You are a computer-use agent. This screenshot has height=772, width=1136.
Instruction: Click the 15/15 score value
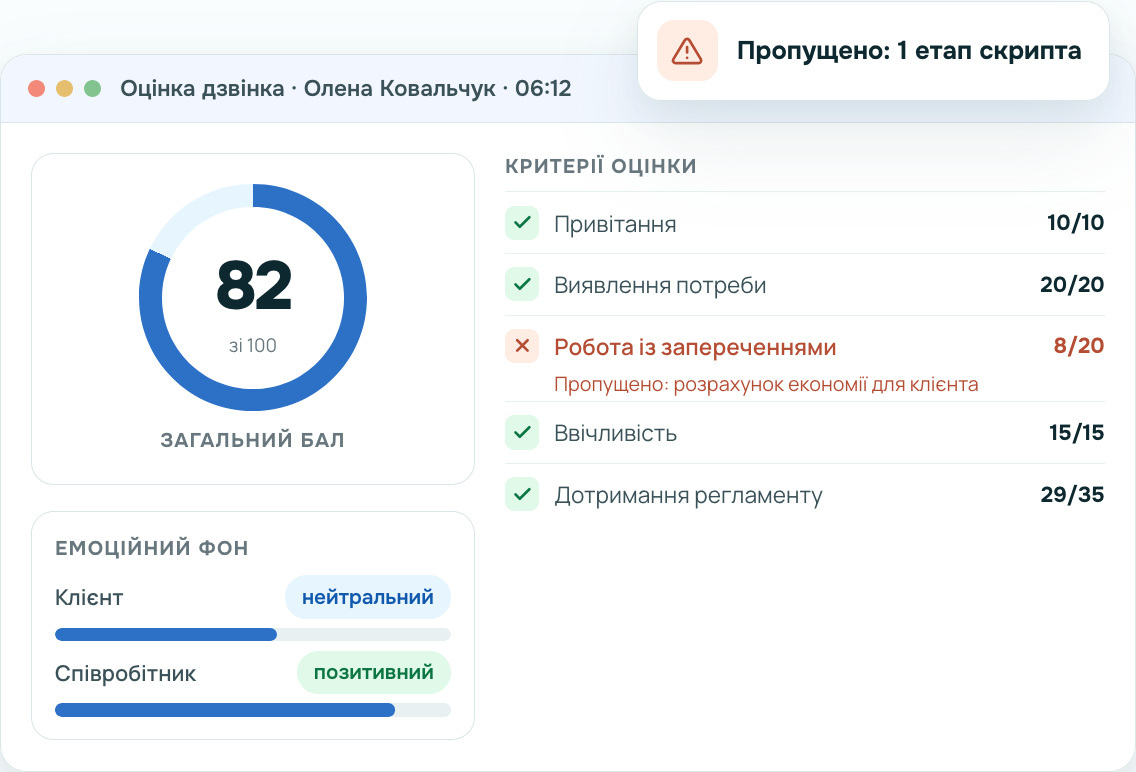click(x=1077, y=432)
